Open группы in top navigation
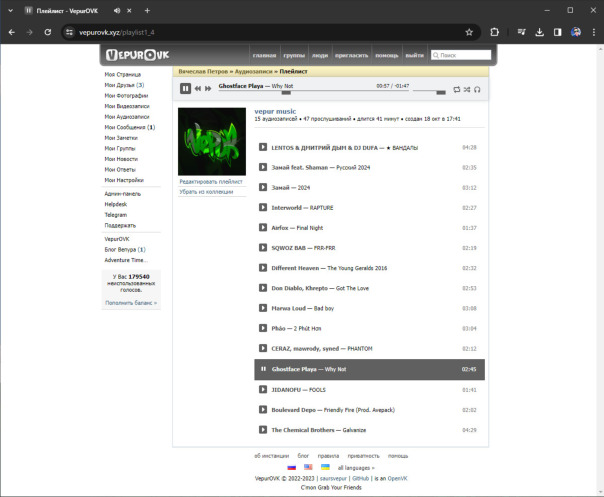 click(x=294, y=55)
